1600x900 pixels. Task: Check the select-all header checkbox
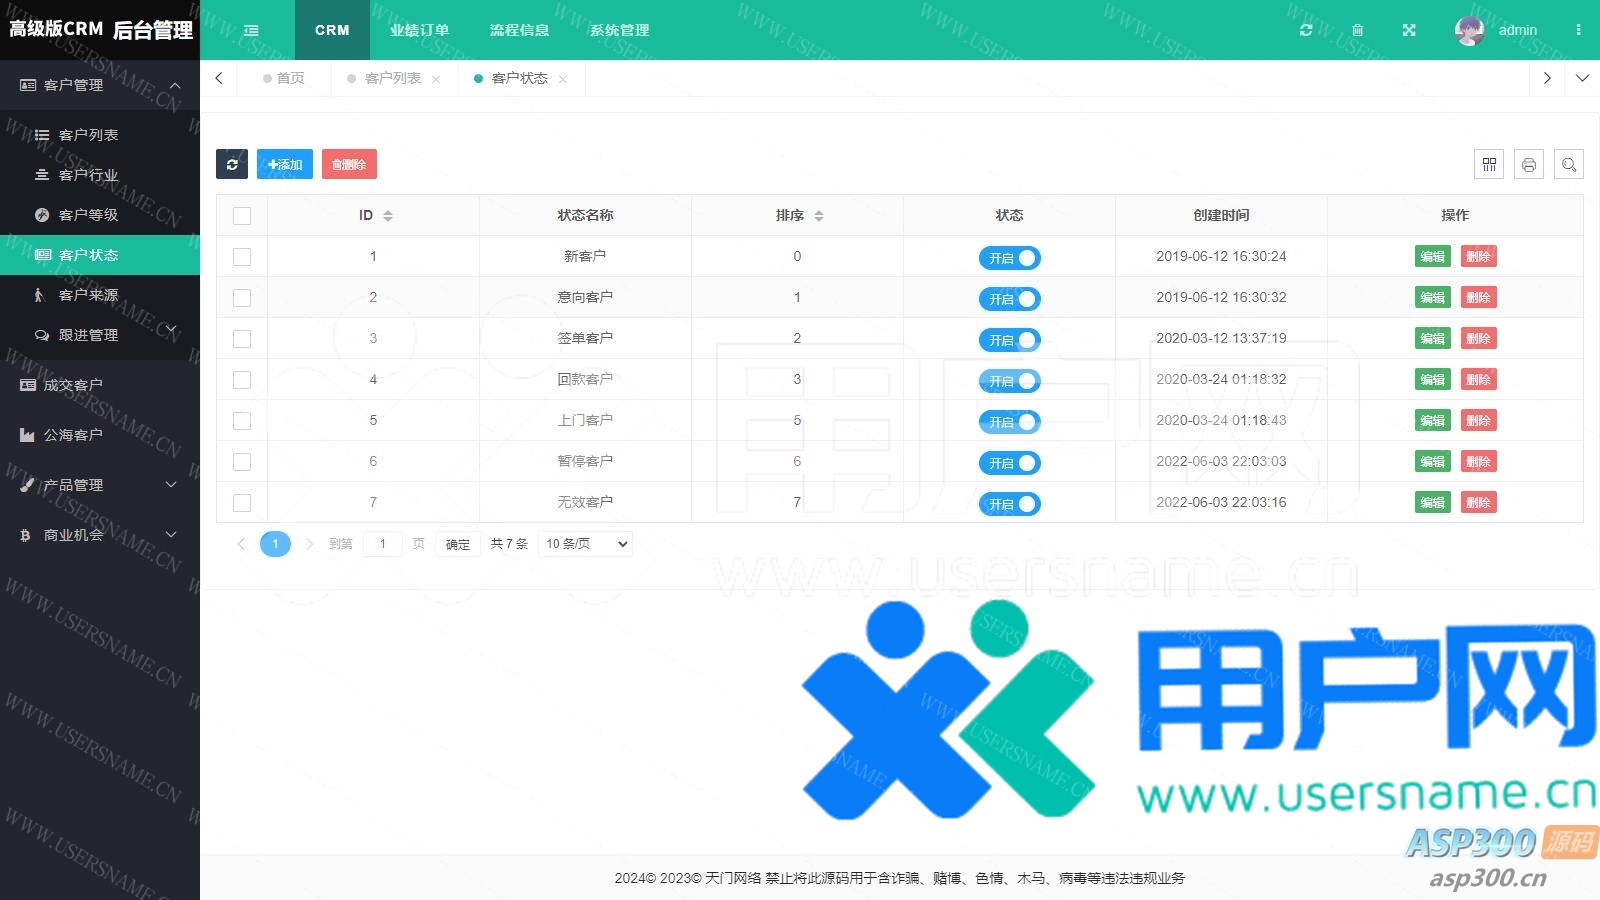pyautogui.click(x=242, y=216)
